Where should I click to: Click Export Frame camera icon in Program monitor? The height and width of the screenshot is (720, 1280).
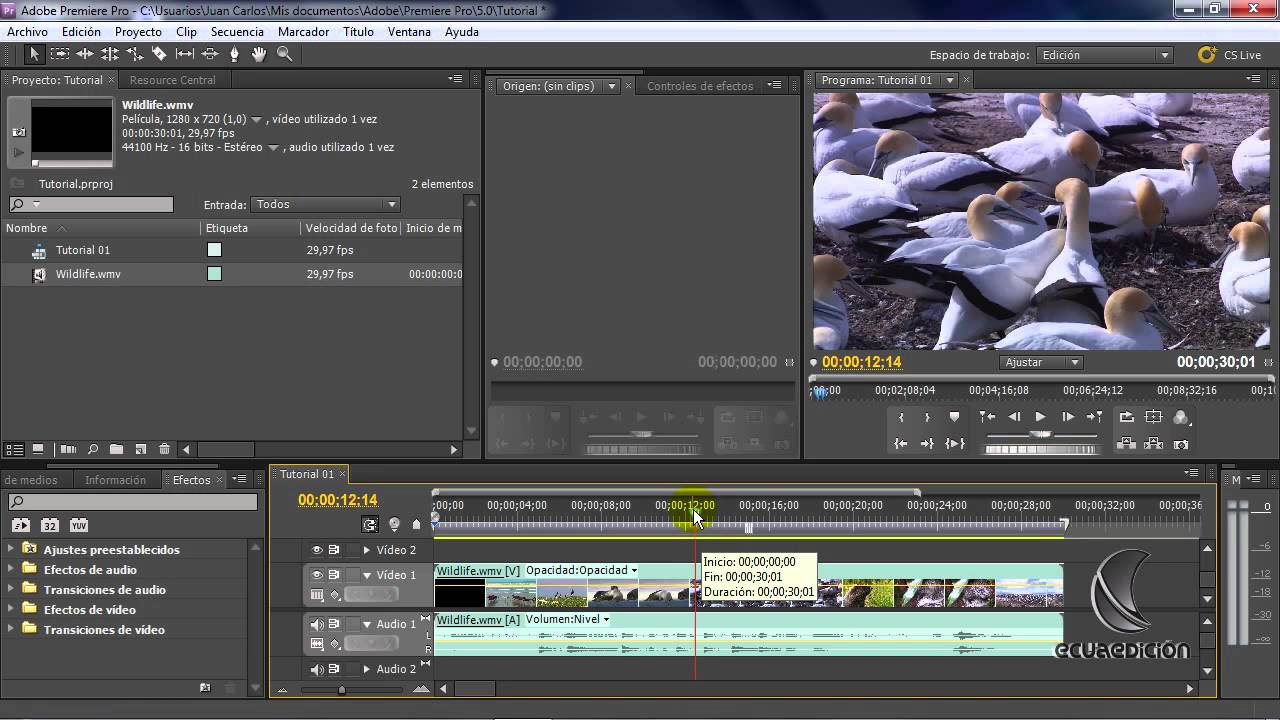pyautogui.click(x=1181, y=444)
